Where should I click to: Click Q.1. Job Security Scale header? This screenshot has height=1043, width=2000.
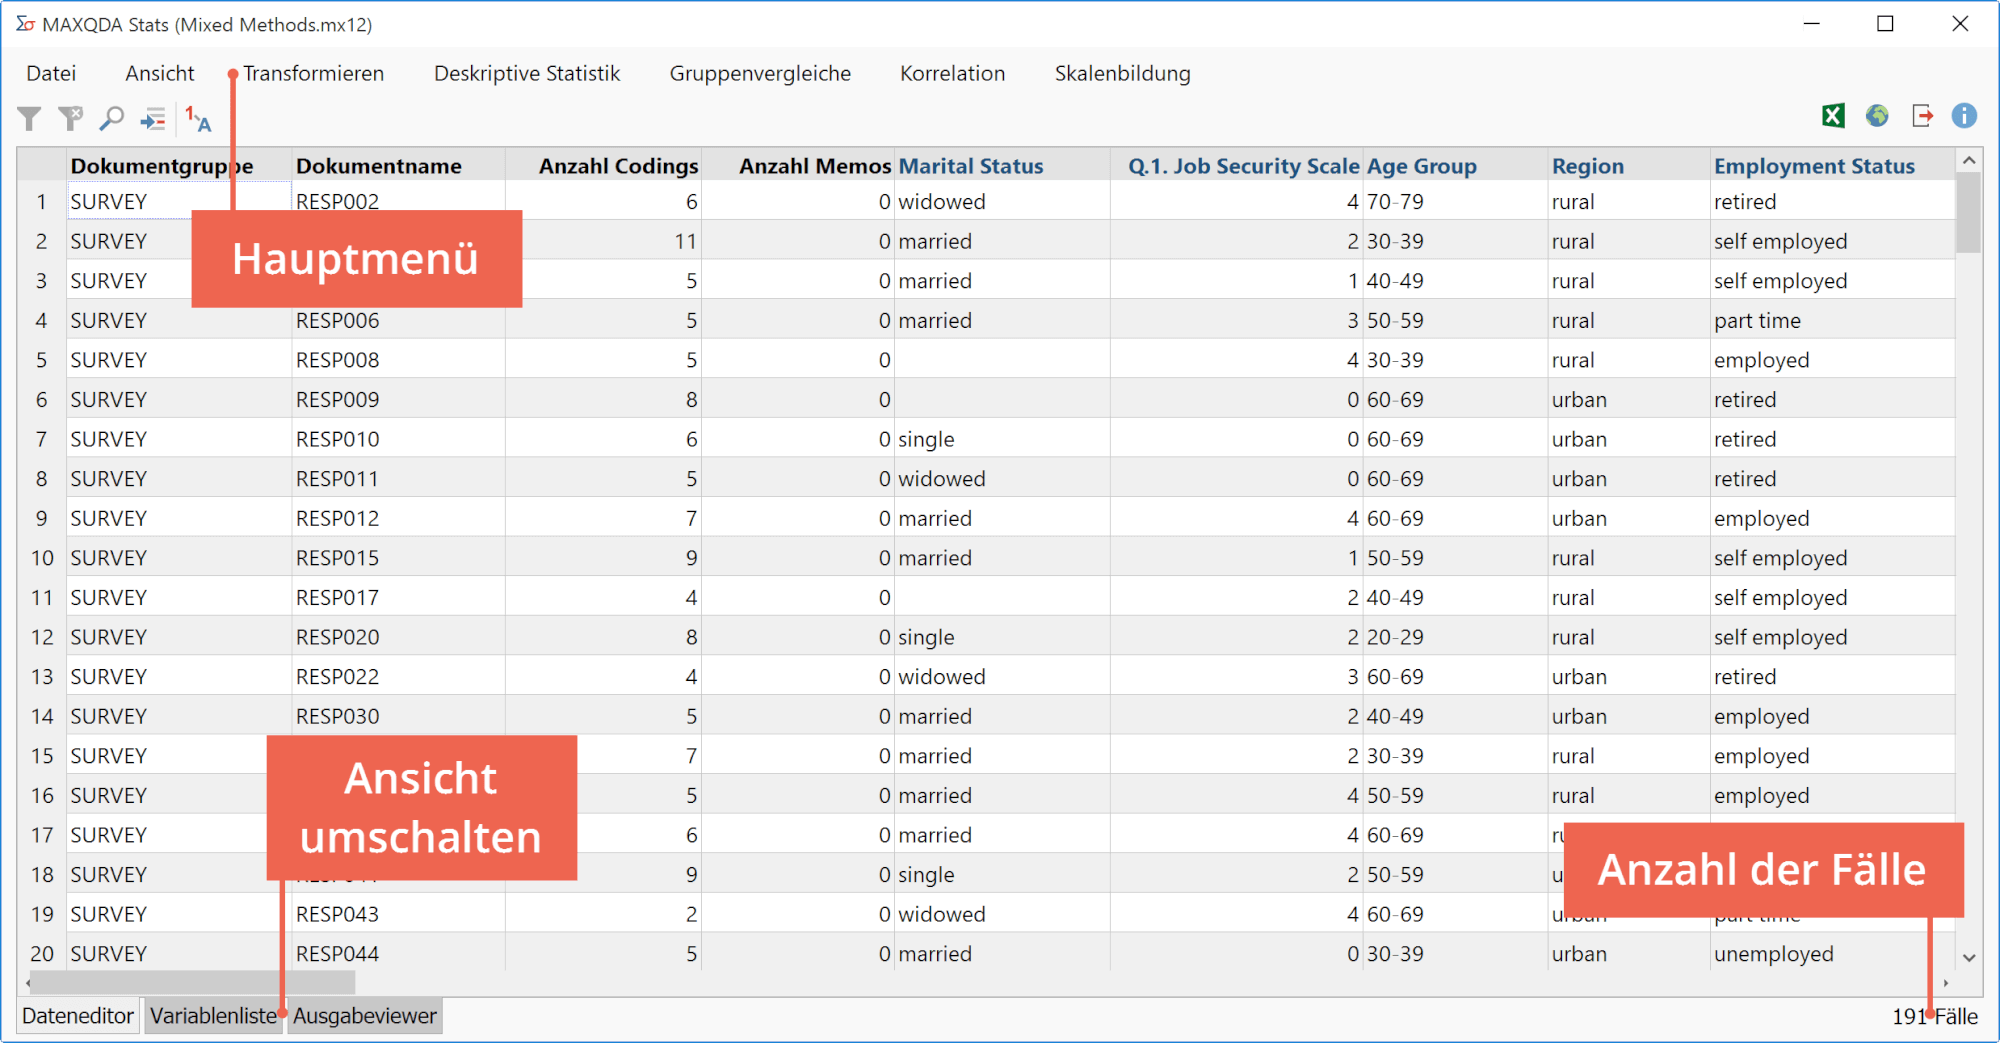[1237, 166]
